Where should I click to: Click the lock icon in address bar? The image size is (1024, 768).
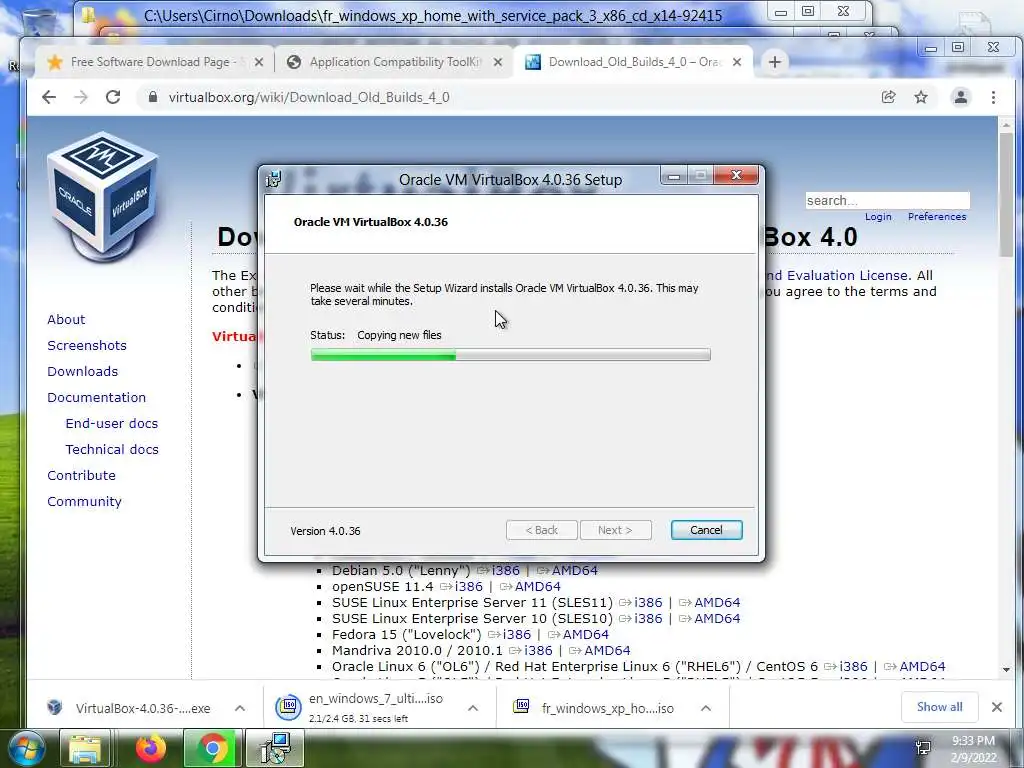tap(153, 97)
